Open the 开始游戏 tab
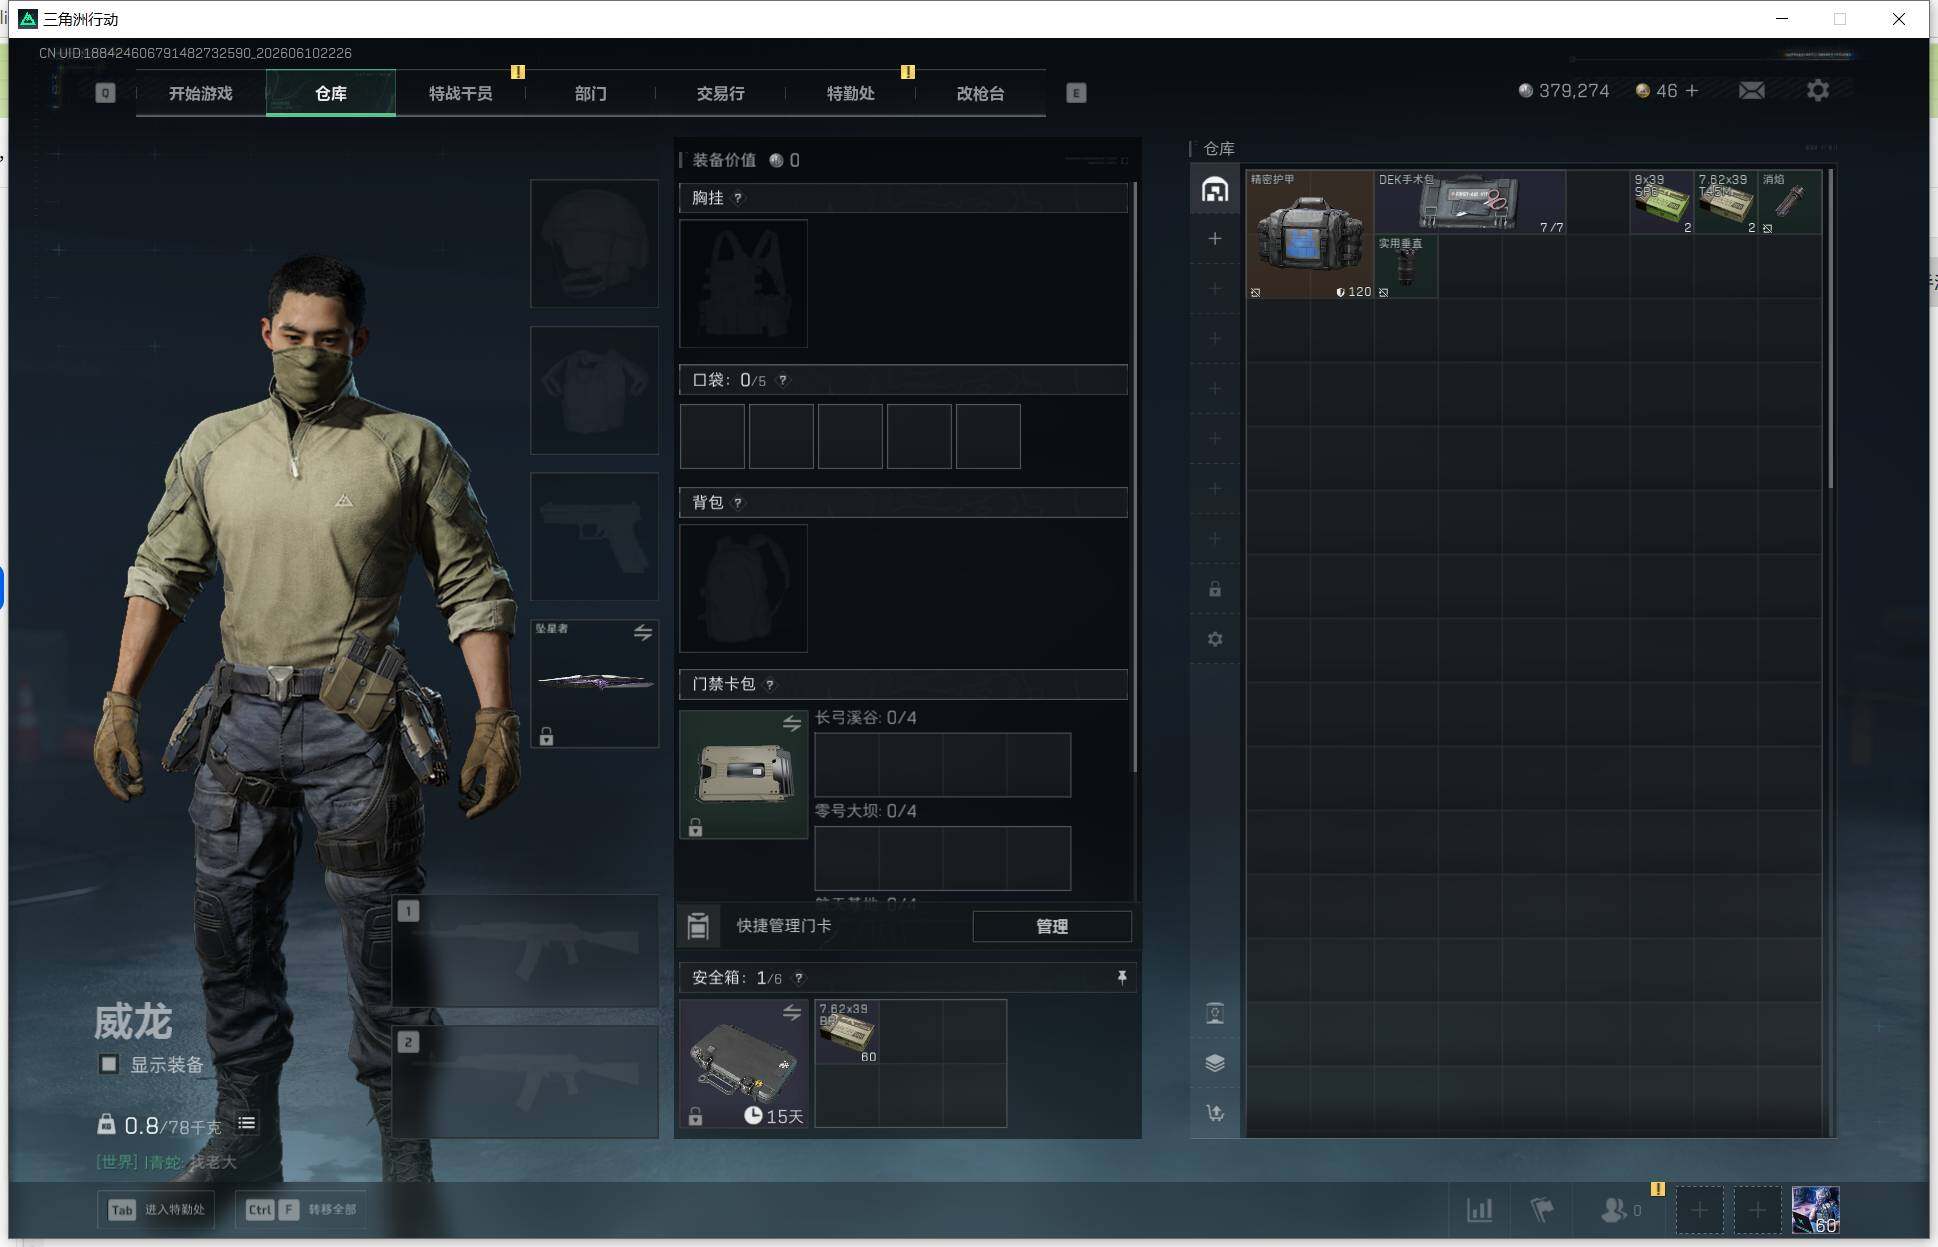 200,93
